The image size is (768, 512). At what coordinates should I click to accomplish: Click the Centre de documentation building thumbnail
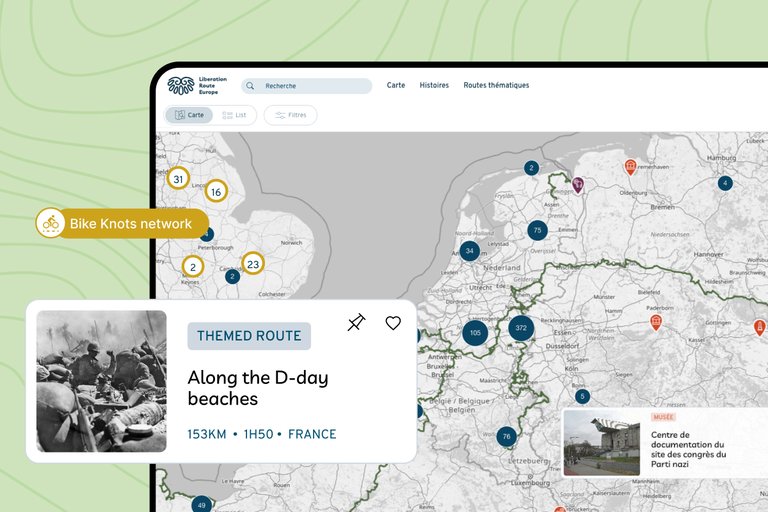click(x=602, y=443)
